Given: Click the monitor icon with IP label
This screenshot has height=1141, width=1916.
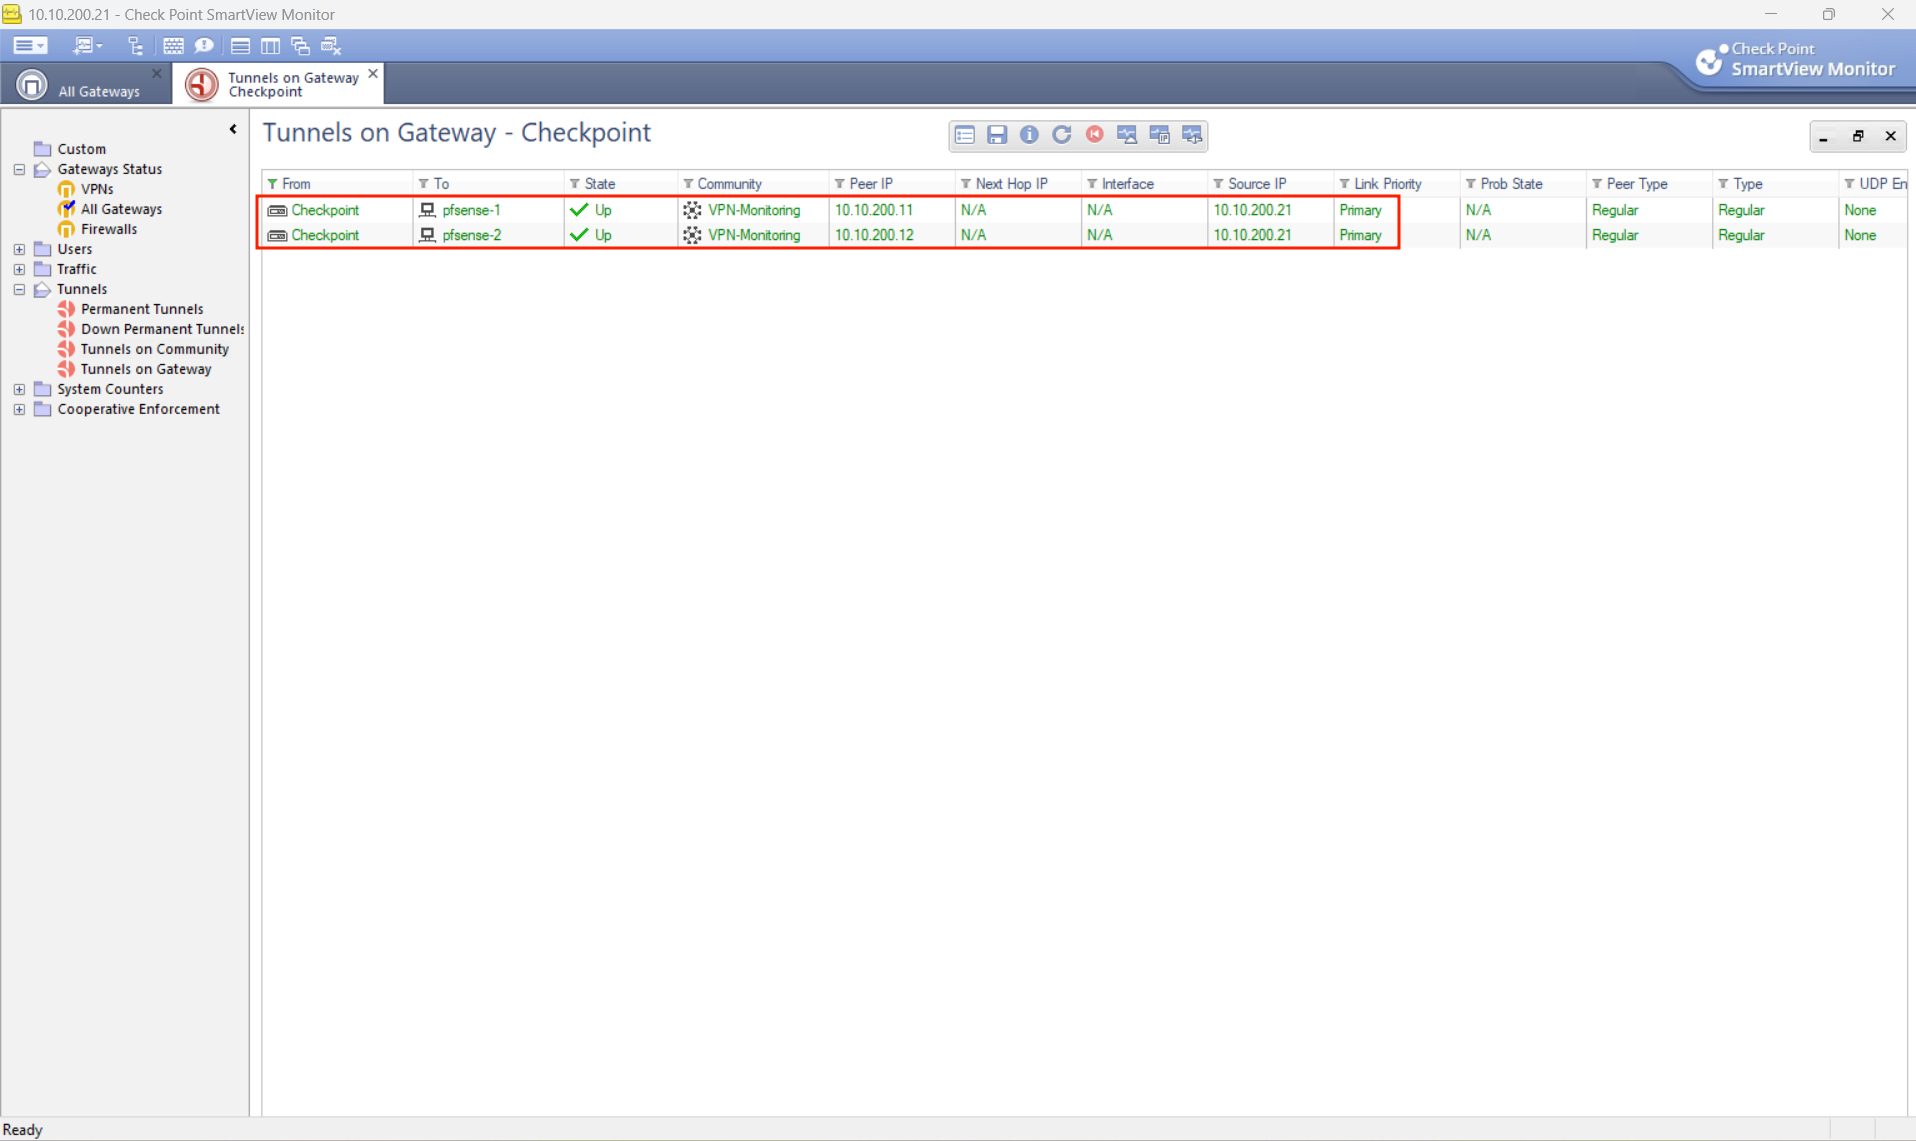Looking at the screenshot, I should [1160, 135].
